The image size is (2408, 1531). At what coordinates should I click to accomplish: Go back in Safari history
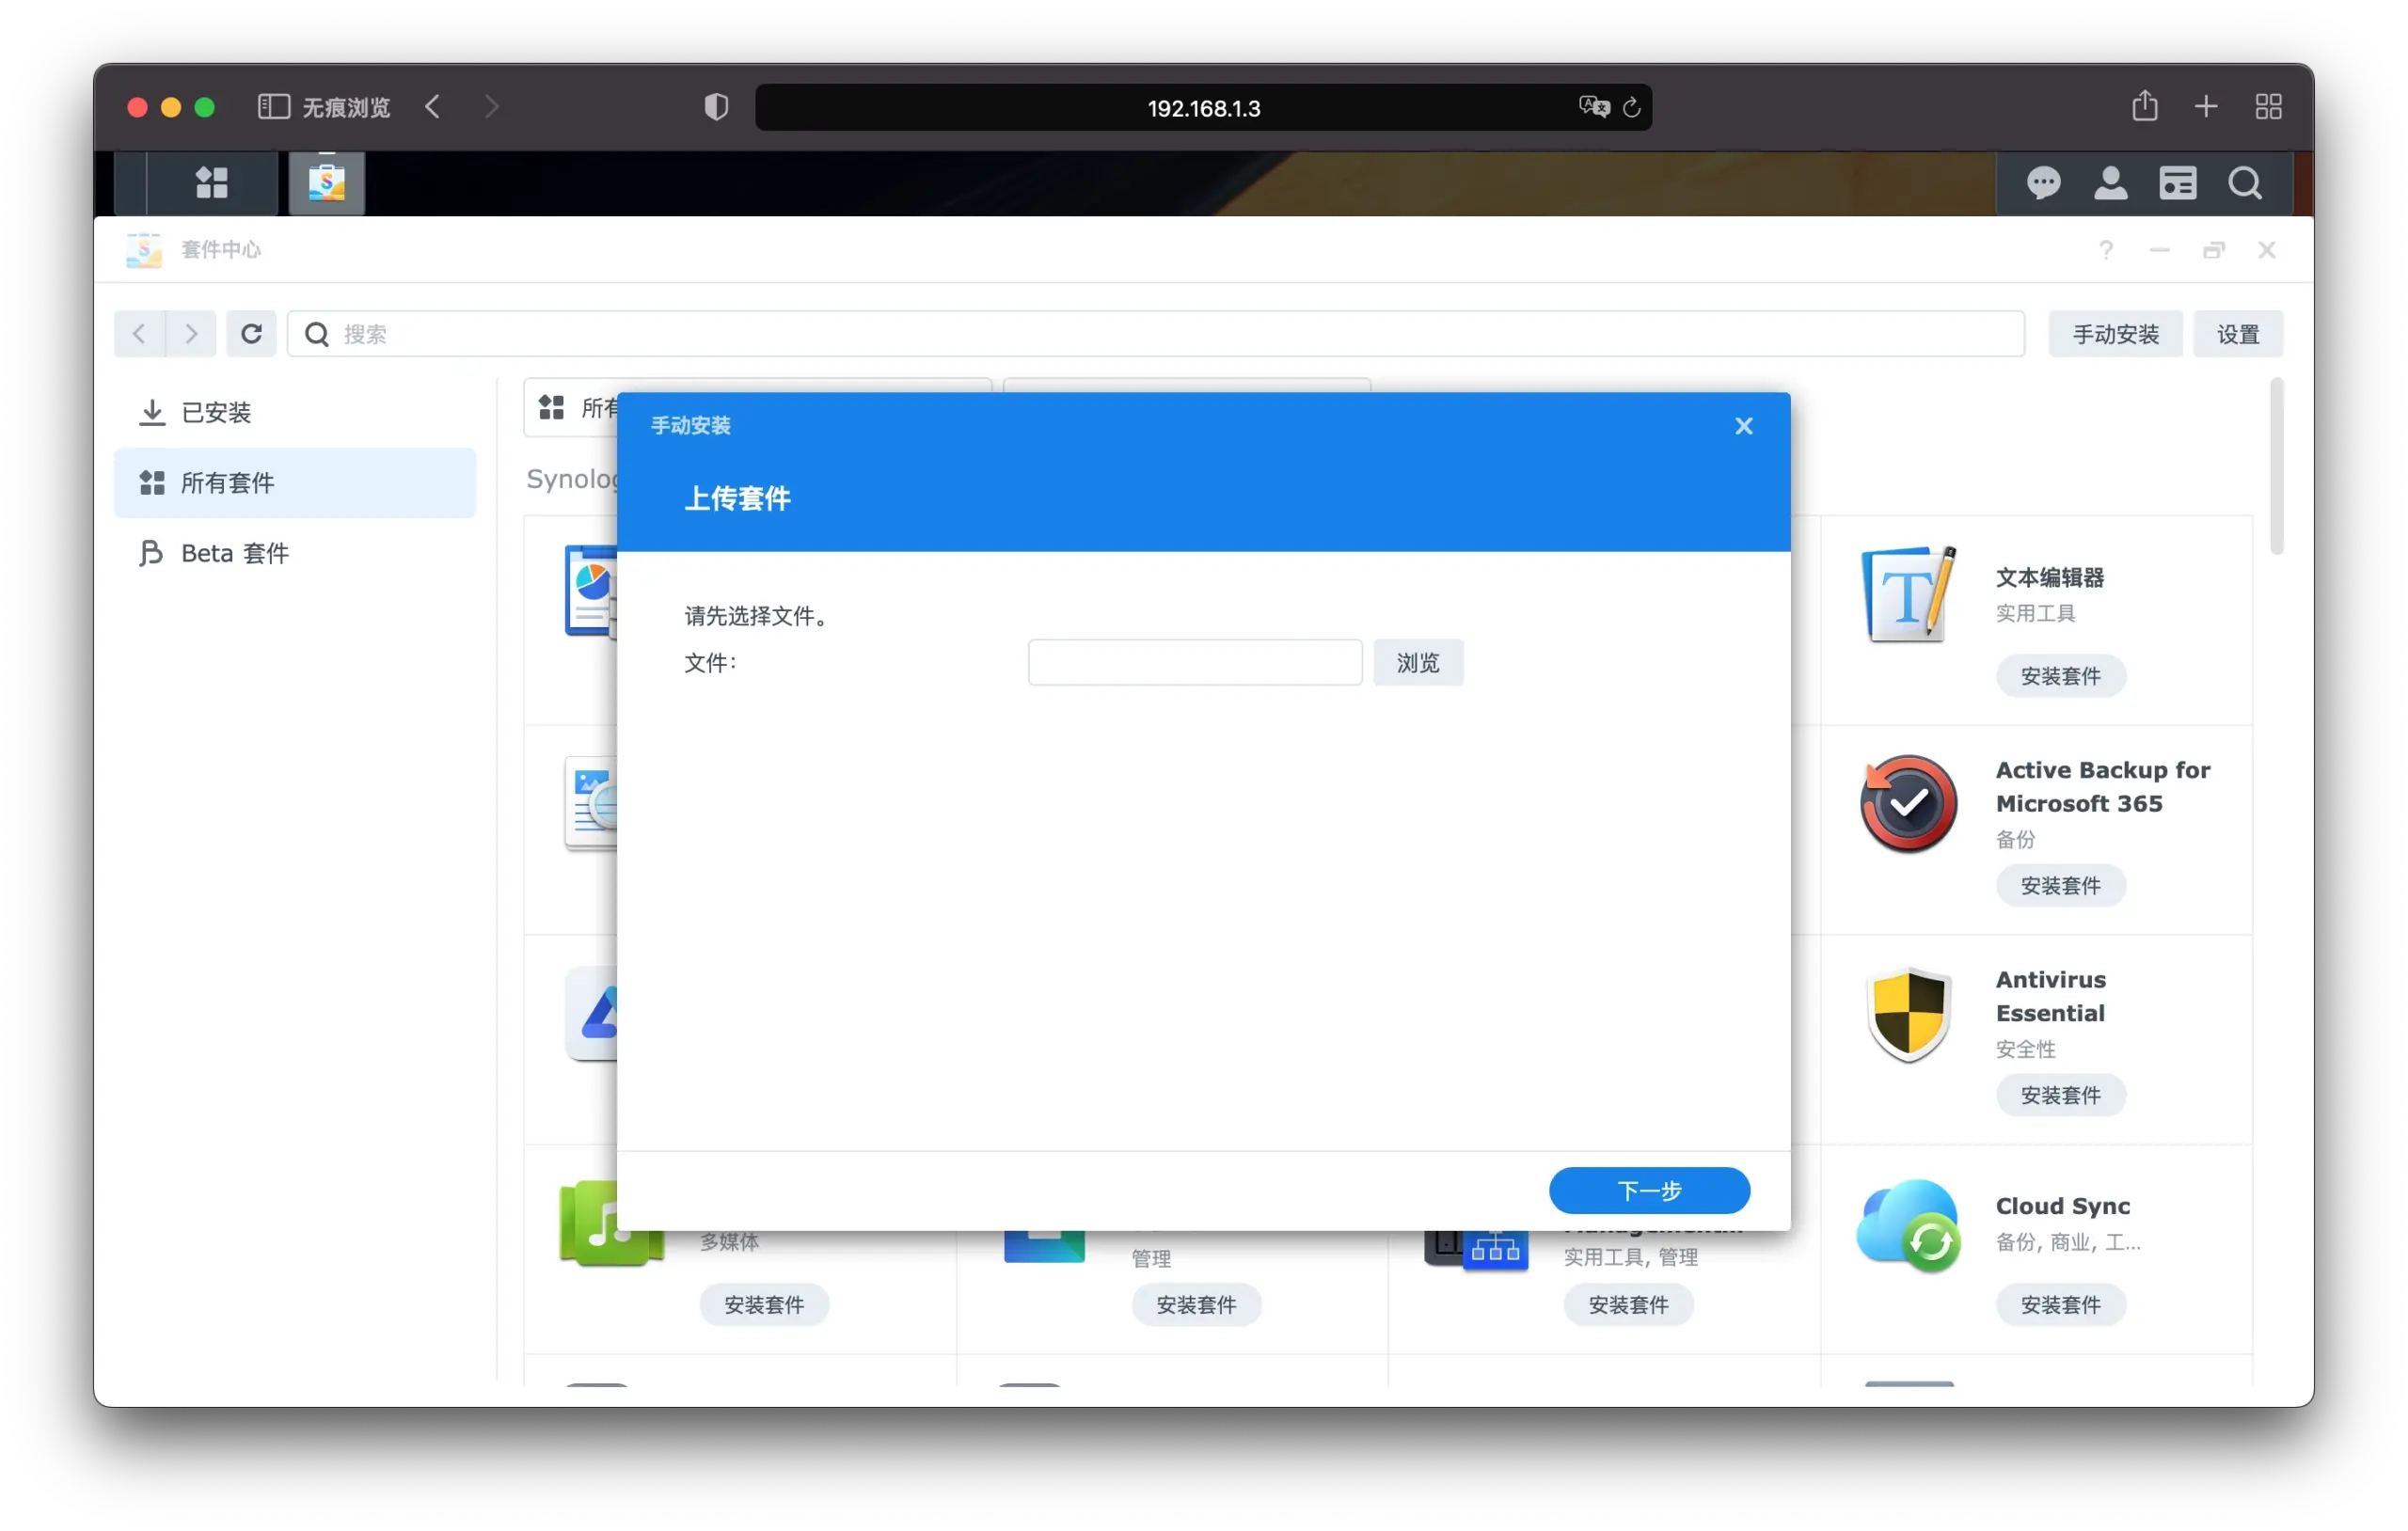pyautogui.click(x=432, y=106)
